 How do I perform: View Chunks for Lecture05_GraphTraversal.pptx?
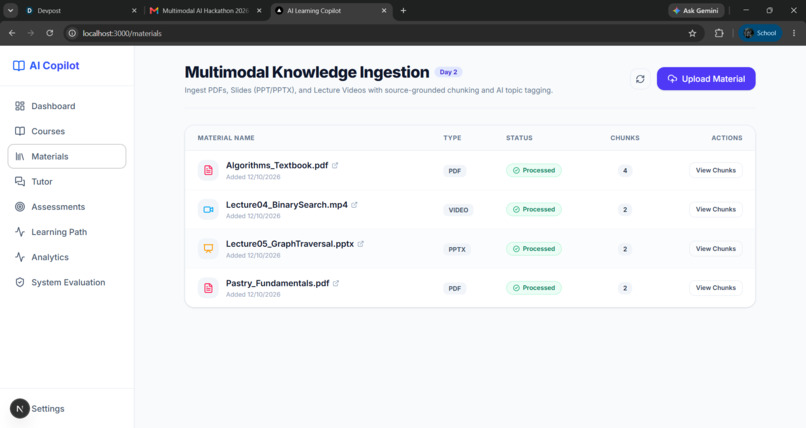click(x=716, y=249)
